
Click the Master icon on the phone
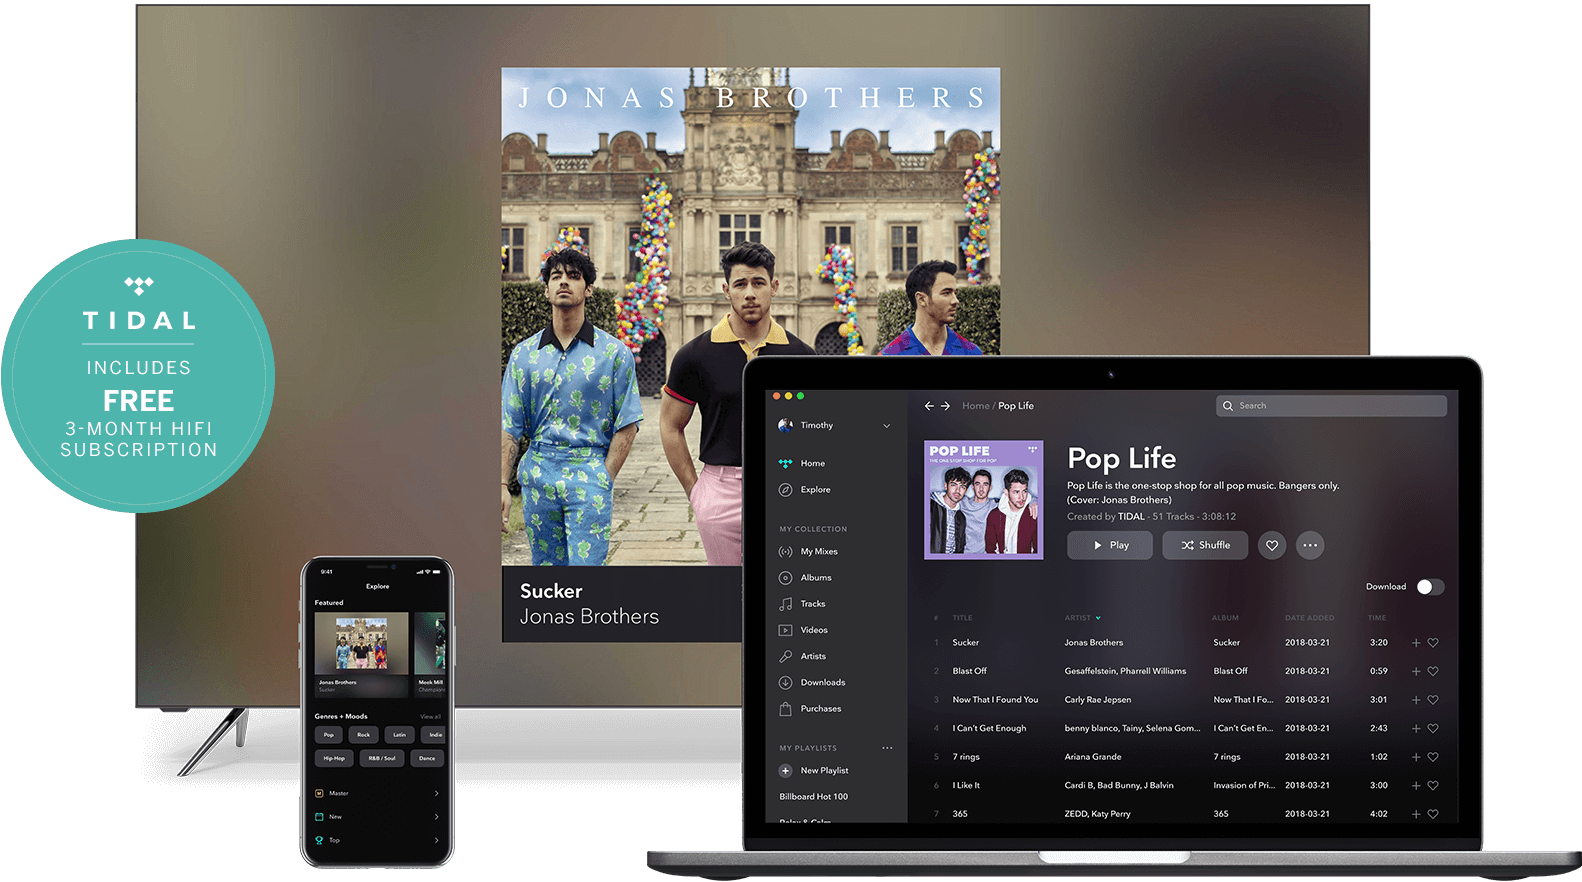pos(319,793)
